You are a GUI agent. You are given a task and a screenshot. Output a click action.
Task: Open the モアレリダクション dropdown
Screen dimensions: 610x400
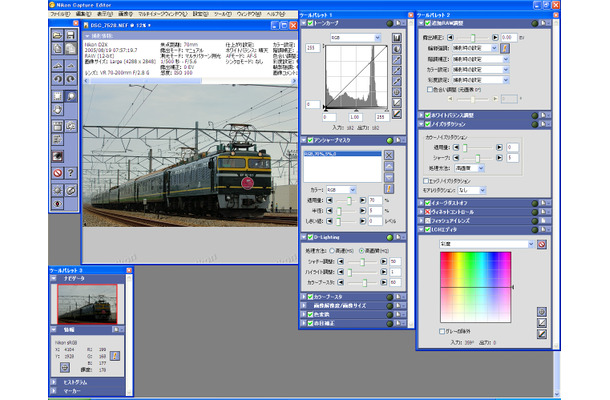[472, 190]
